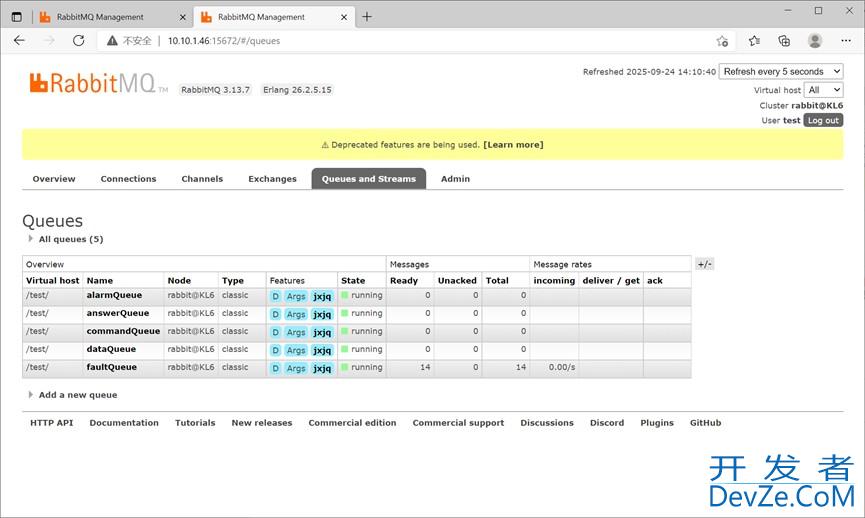Click the tab actions icon in title bar
Screen dimensions: 865x518
coord(17,17)
